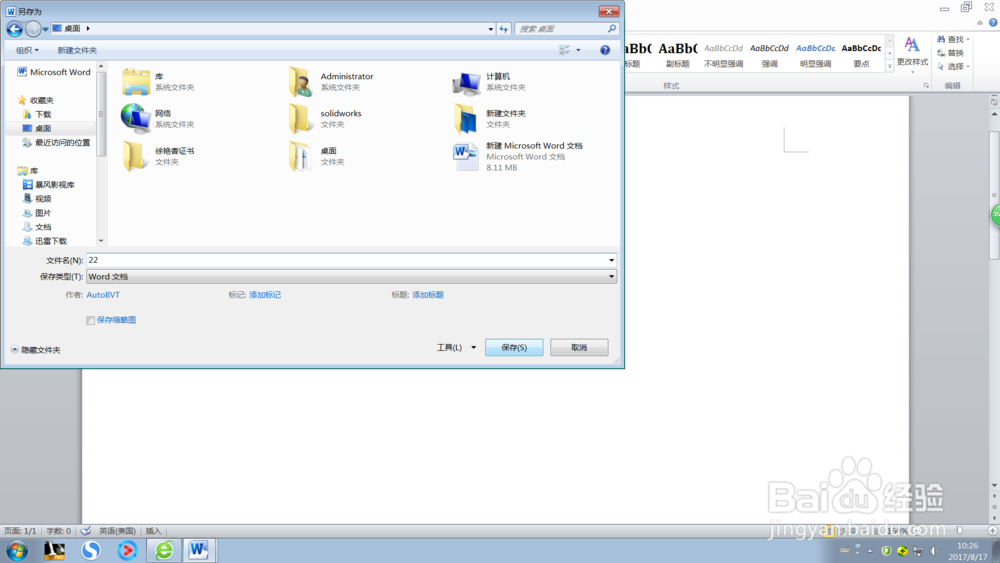Expand the styles gallery more arrow
Image resolution: width=1000 pixels, height=563 pixels.
click(x=890, y=66)
